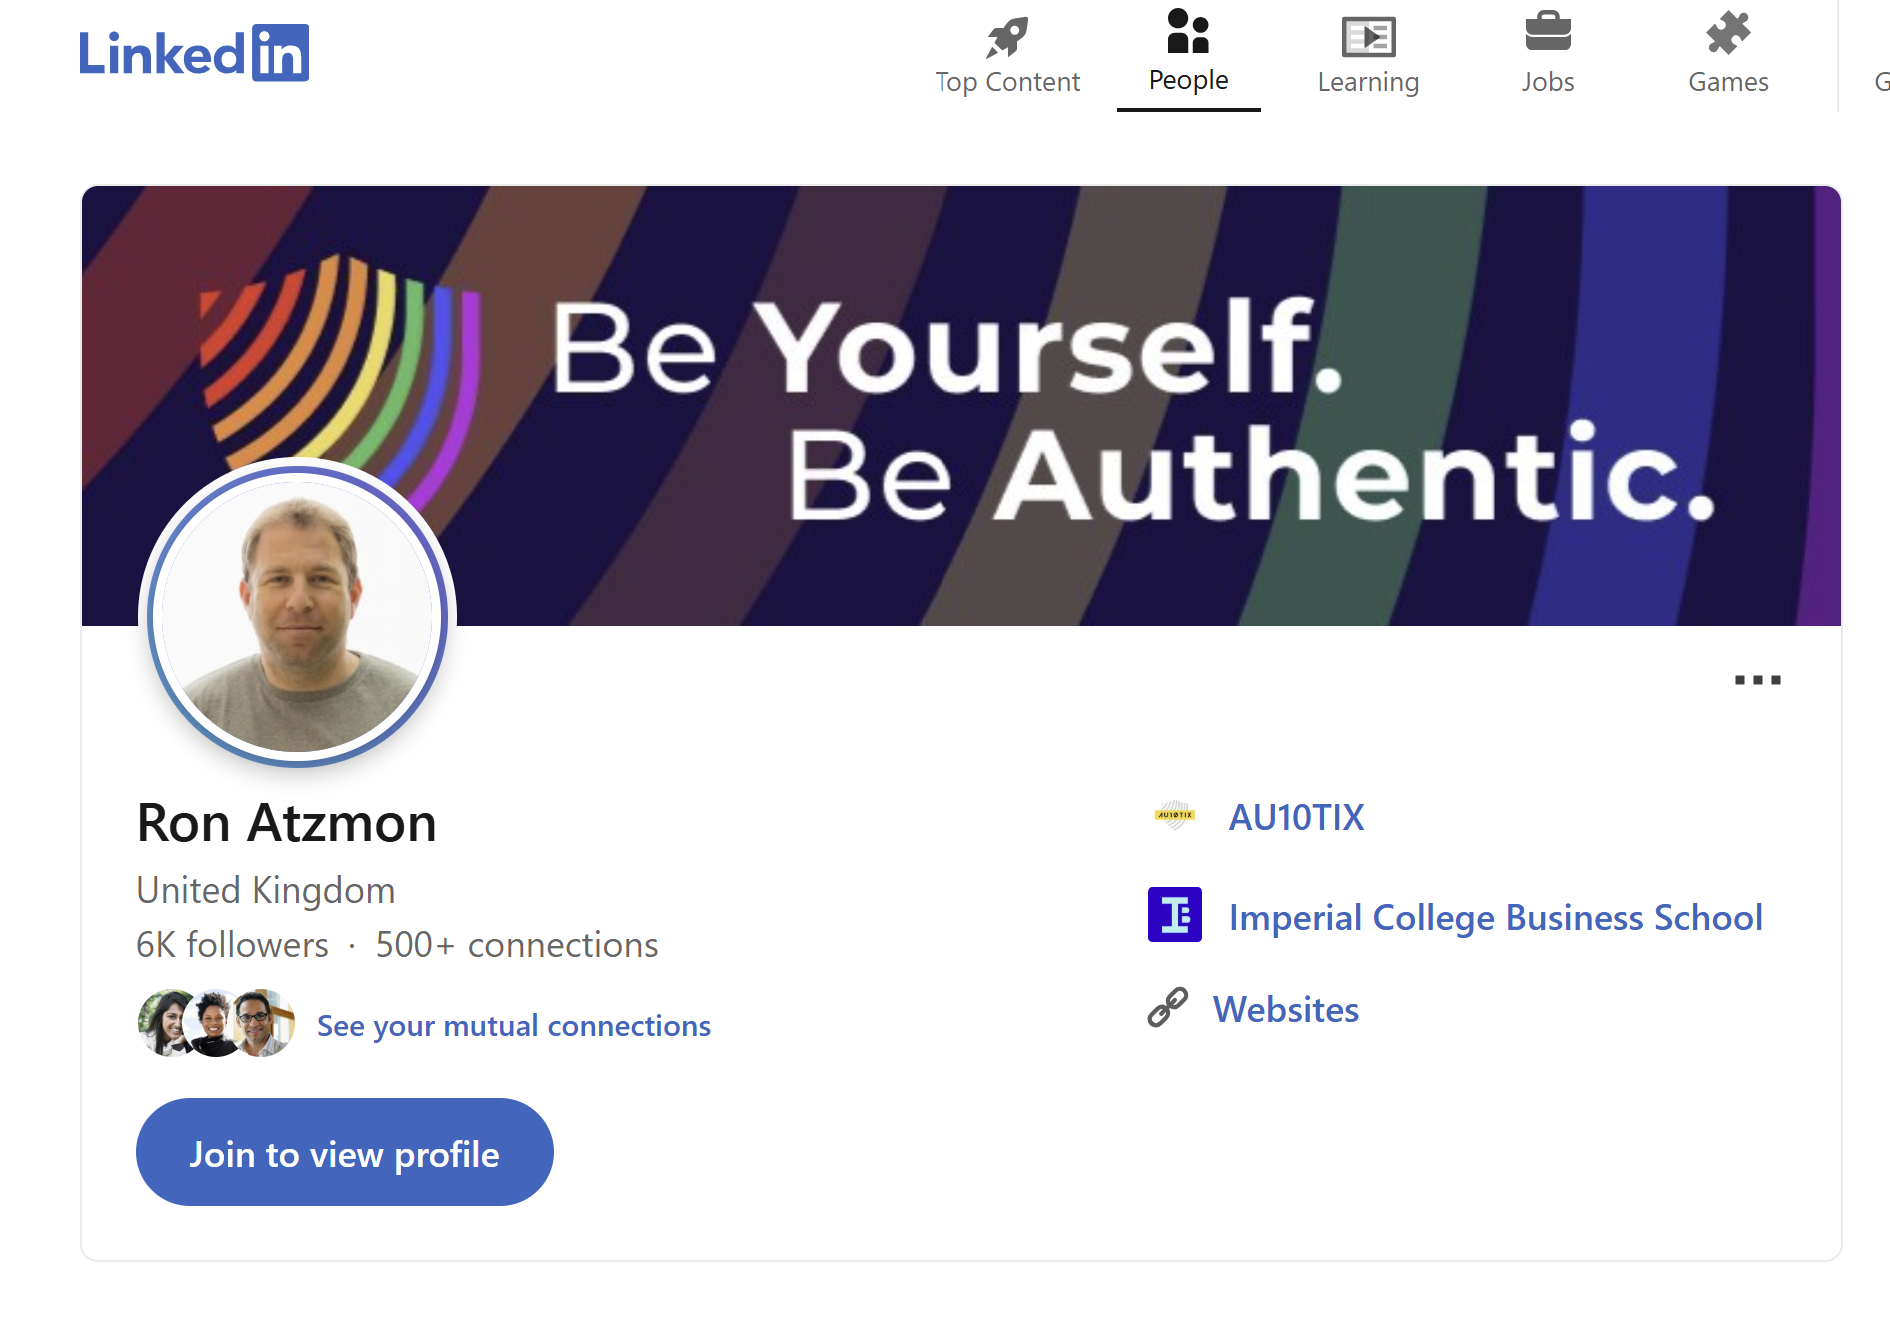
Task: Click the Jobs briefcase icon
Action: 1548,32
